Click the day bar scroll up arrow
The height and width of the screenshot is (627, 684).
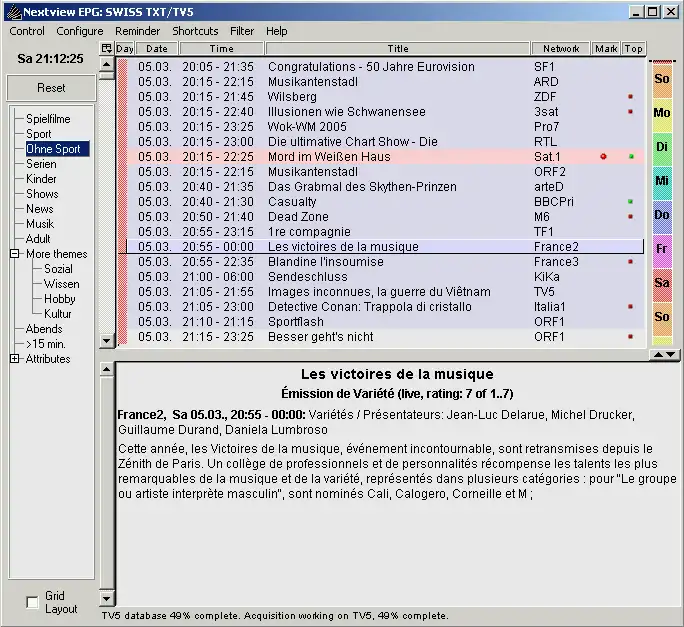(x=657, y=355)
